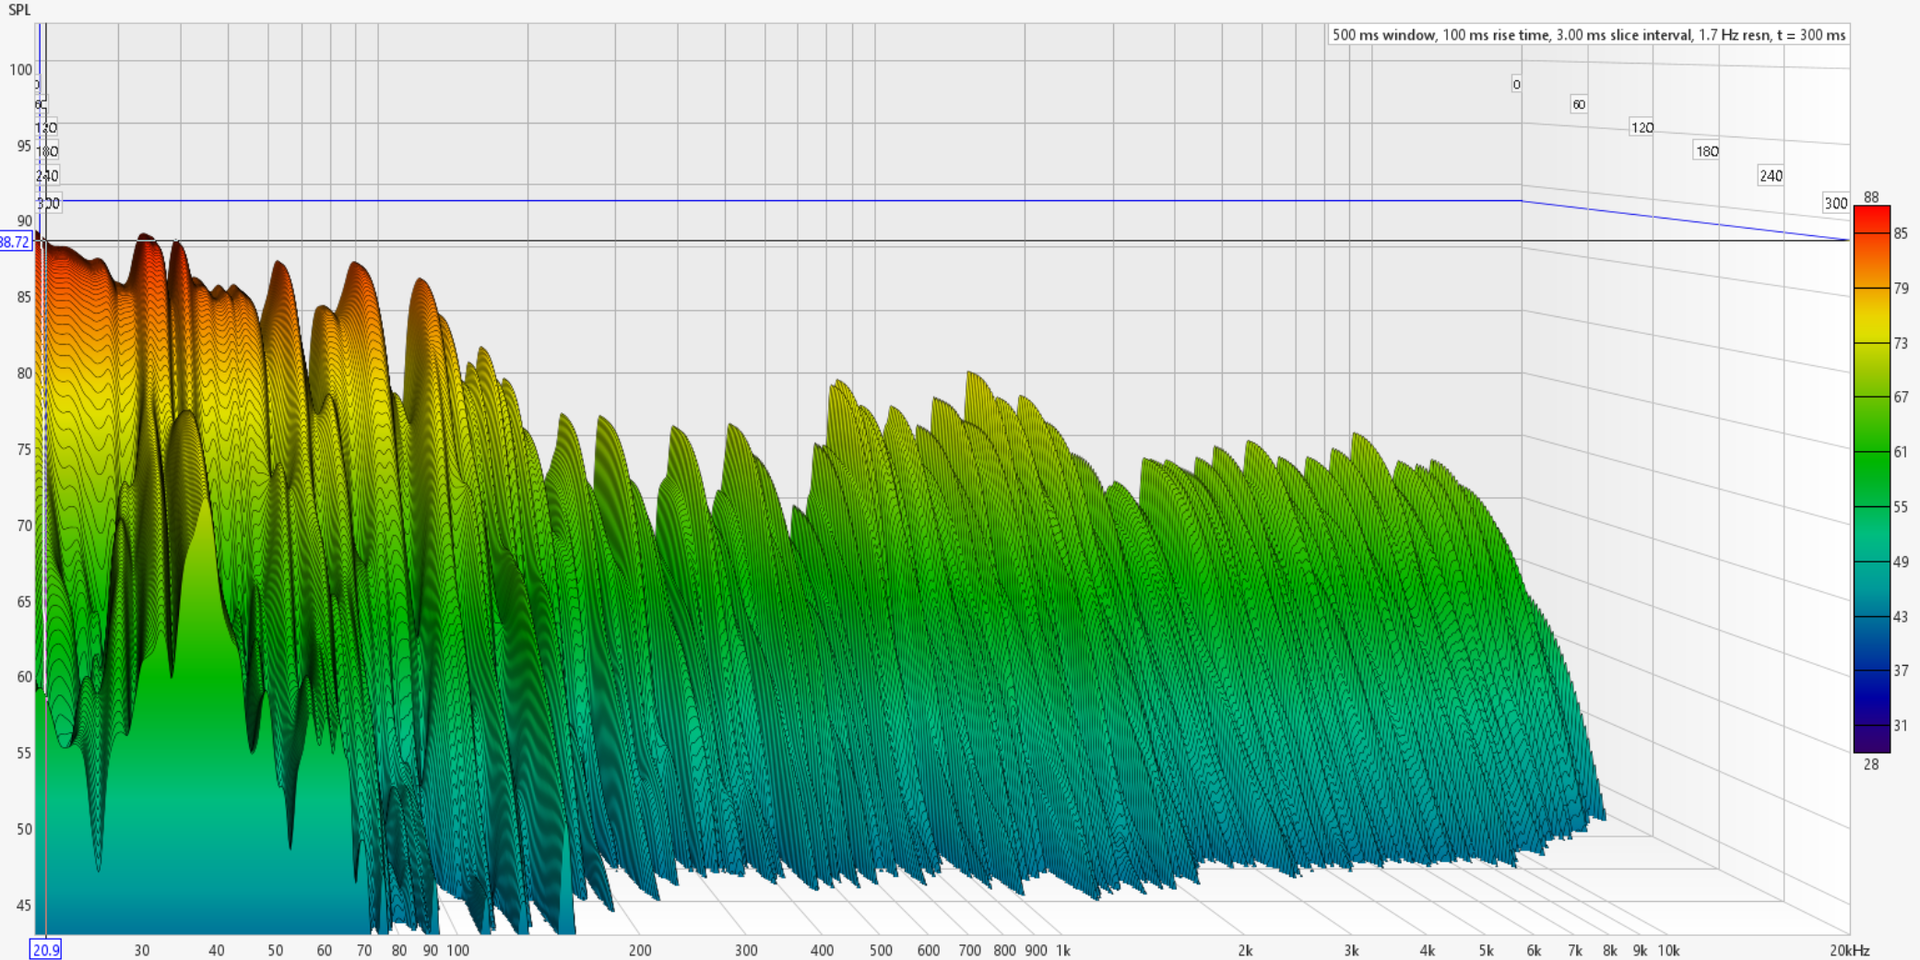1920x960 pixels.
Task: Click the 45 dB SPL axis label
Action: point(24,905)
